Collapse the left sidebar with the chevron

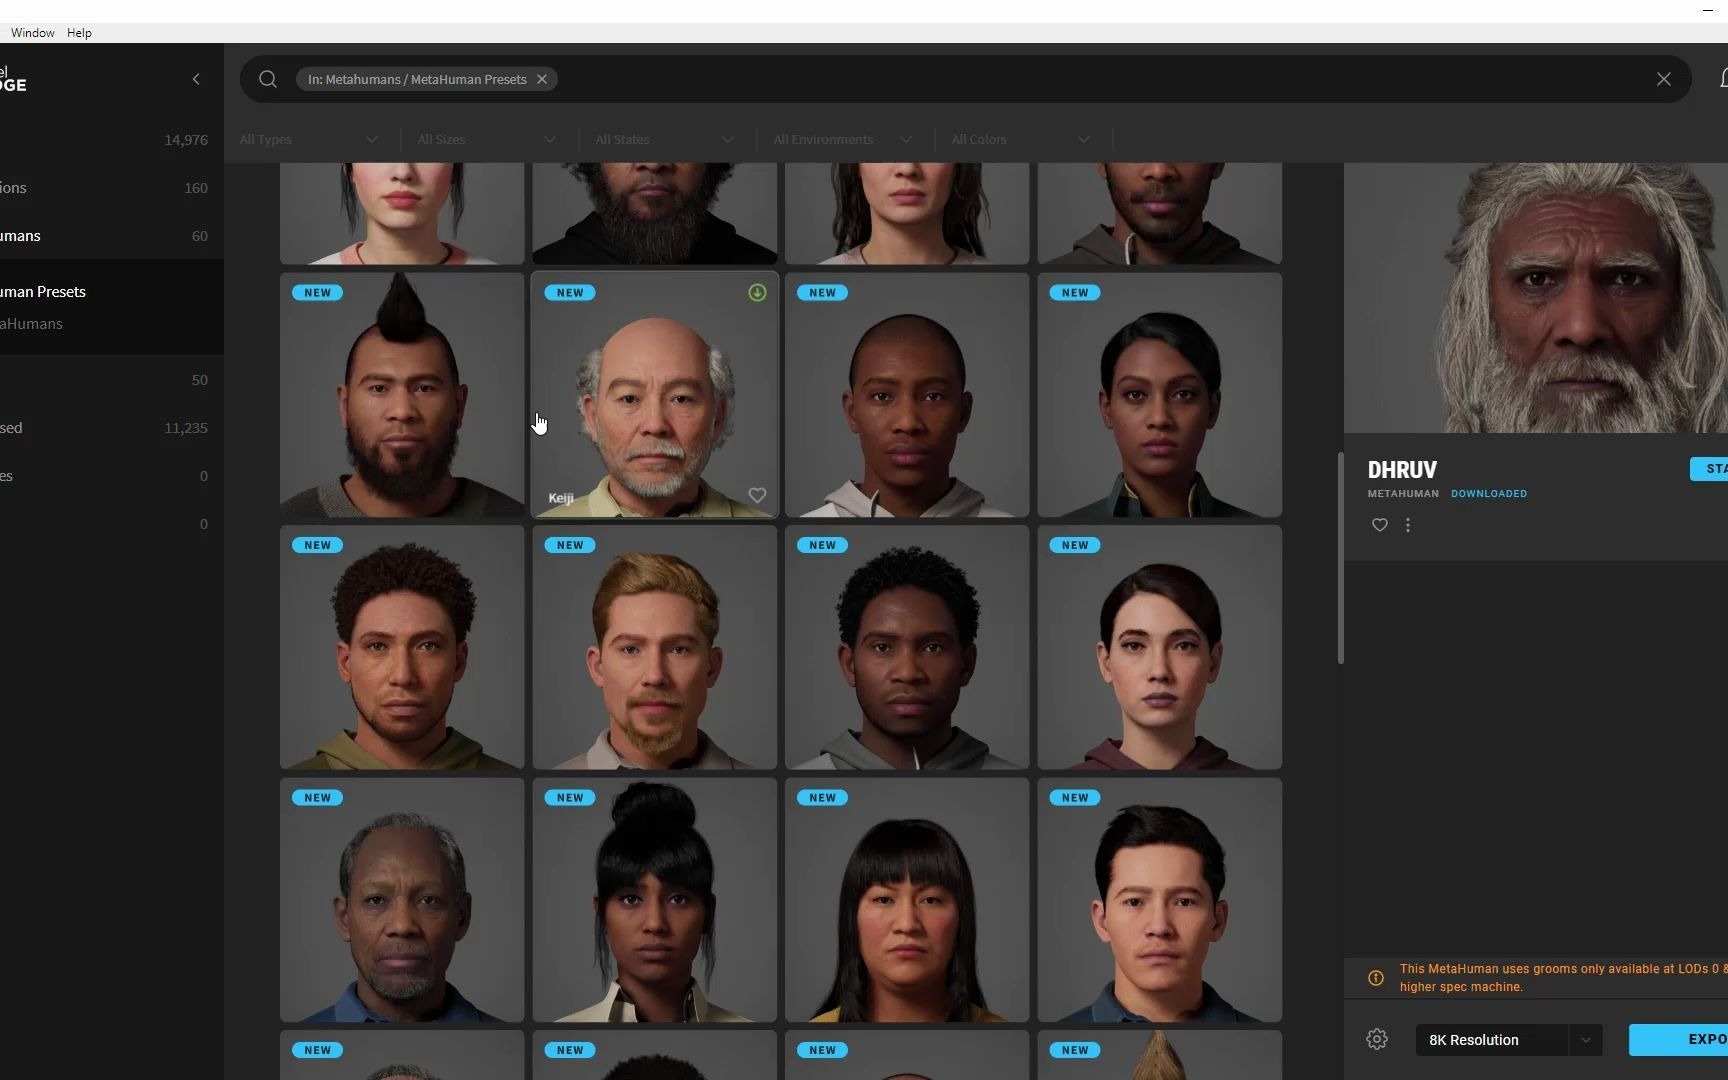pyautogui.click(x=196, y=79)
